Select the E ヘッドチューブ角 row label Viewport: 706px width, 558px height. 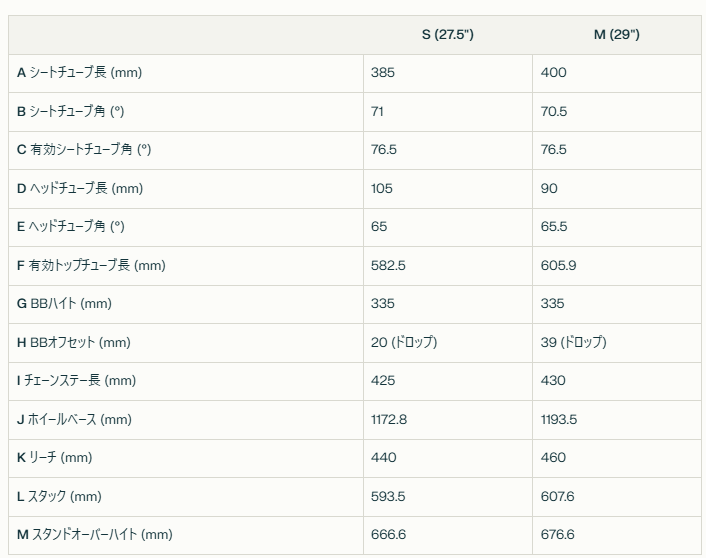pos(70,227)
